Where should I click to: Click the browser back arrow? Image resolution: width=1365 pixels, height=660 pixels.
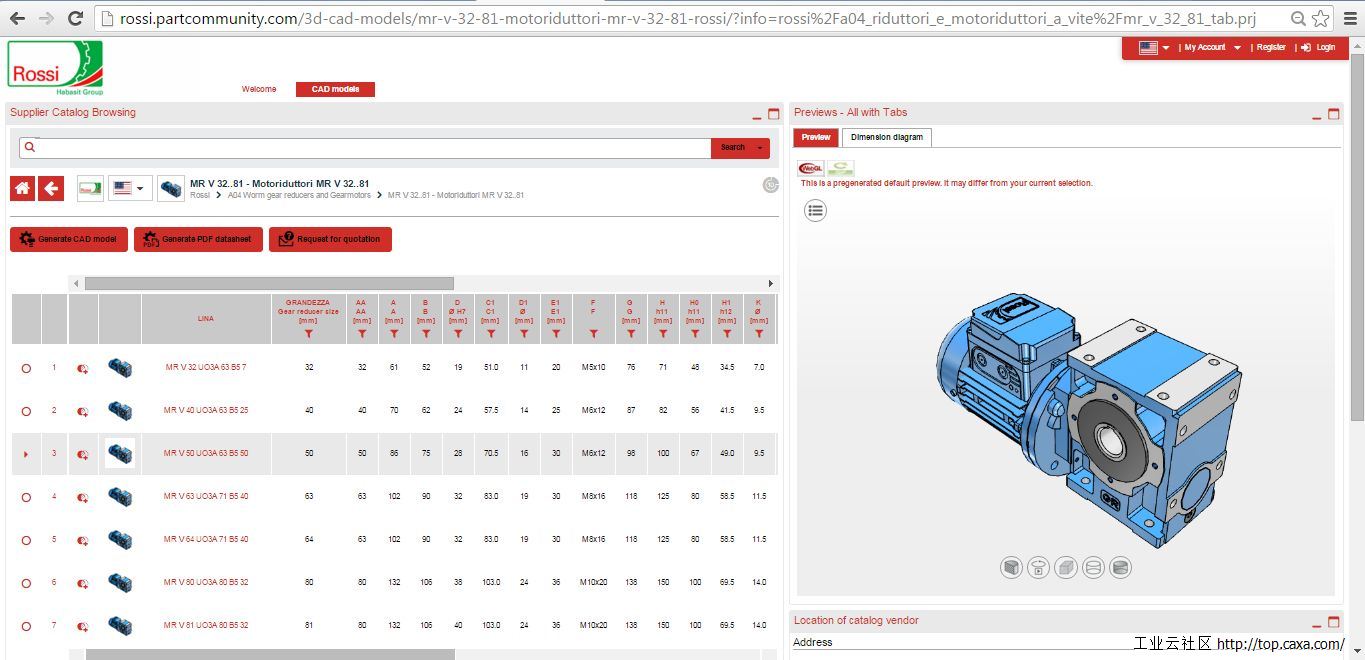(18, 18)
